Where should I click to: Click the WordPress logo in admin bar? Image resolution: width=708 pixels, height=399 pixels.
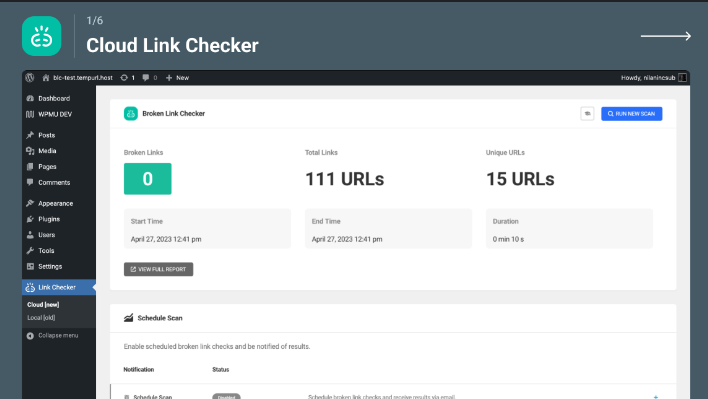[x=30, y=78]
